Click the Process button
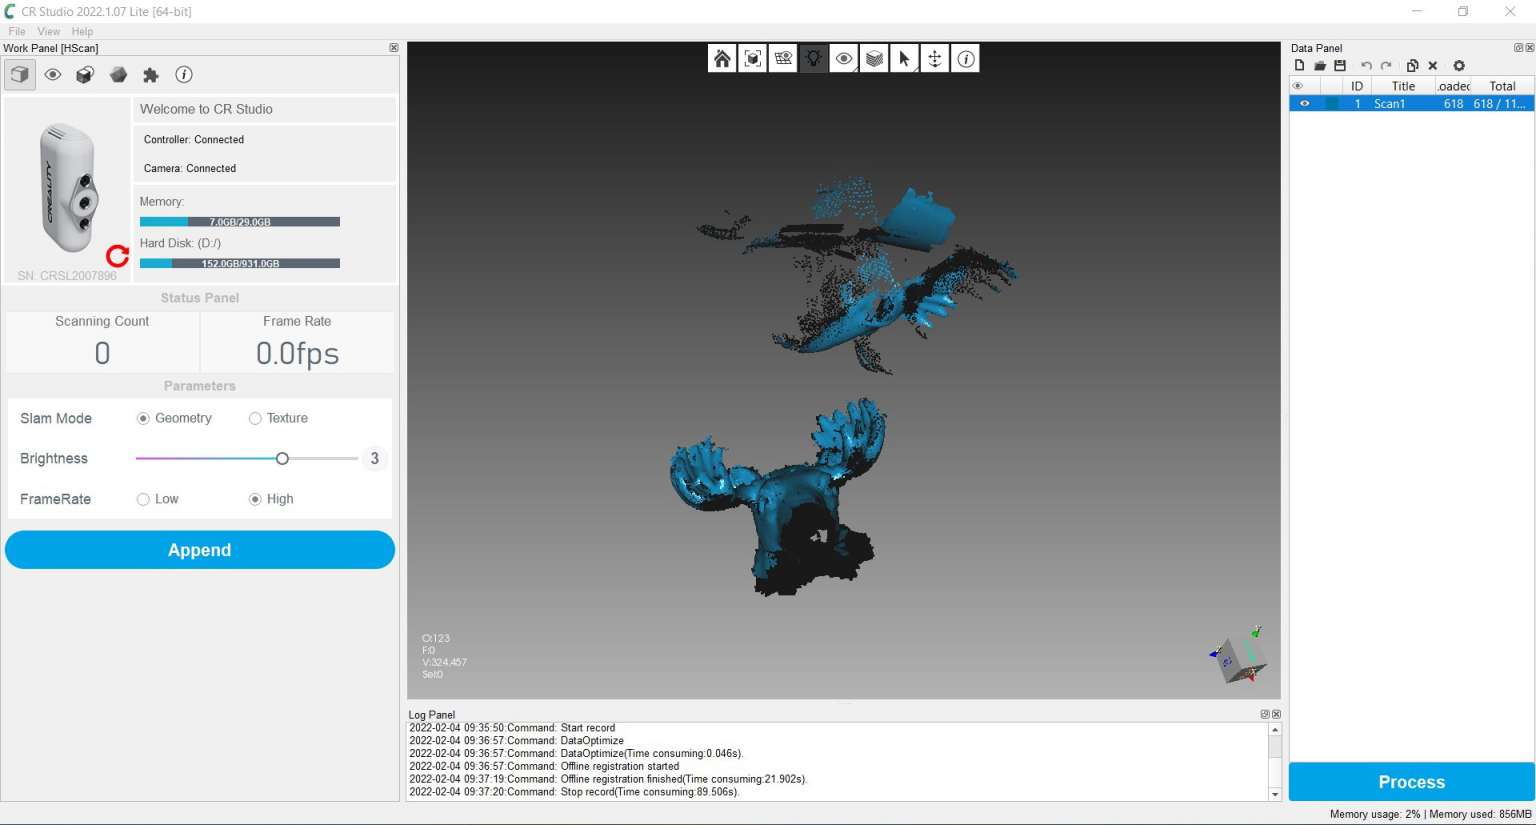The height and width of the screenshot is (825, 1536). [x=1411, y=782]
